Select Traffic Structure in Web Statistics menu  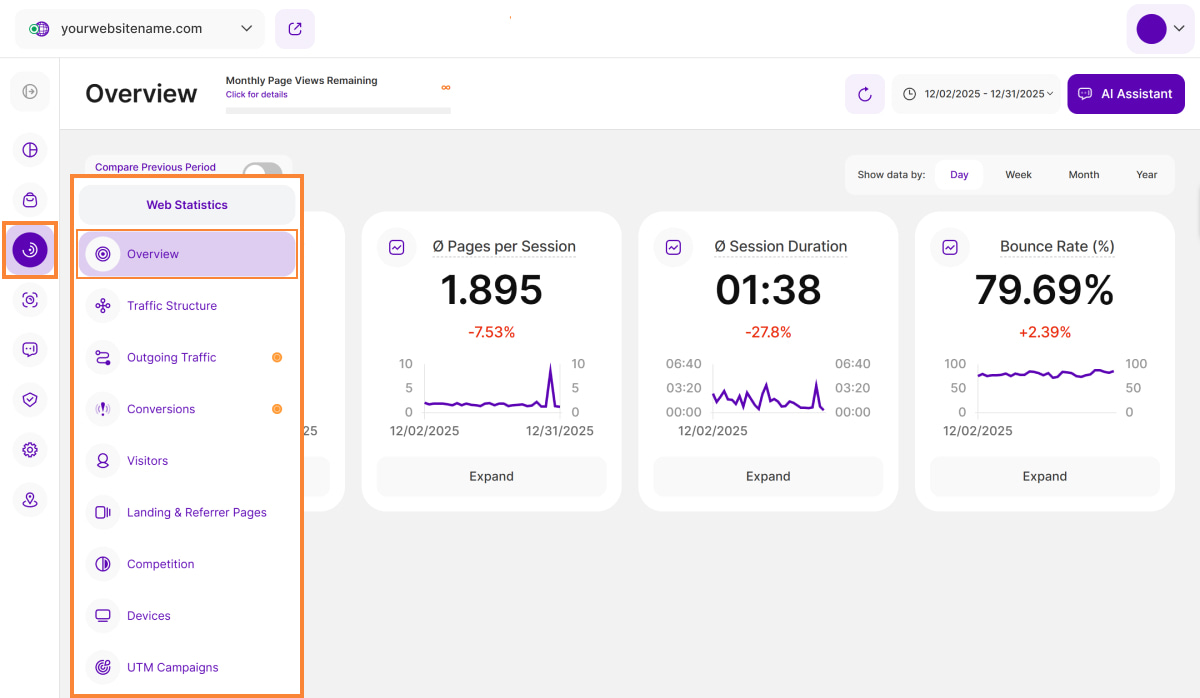click(x=172, y=306)
